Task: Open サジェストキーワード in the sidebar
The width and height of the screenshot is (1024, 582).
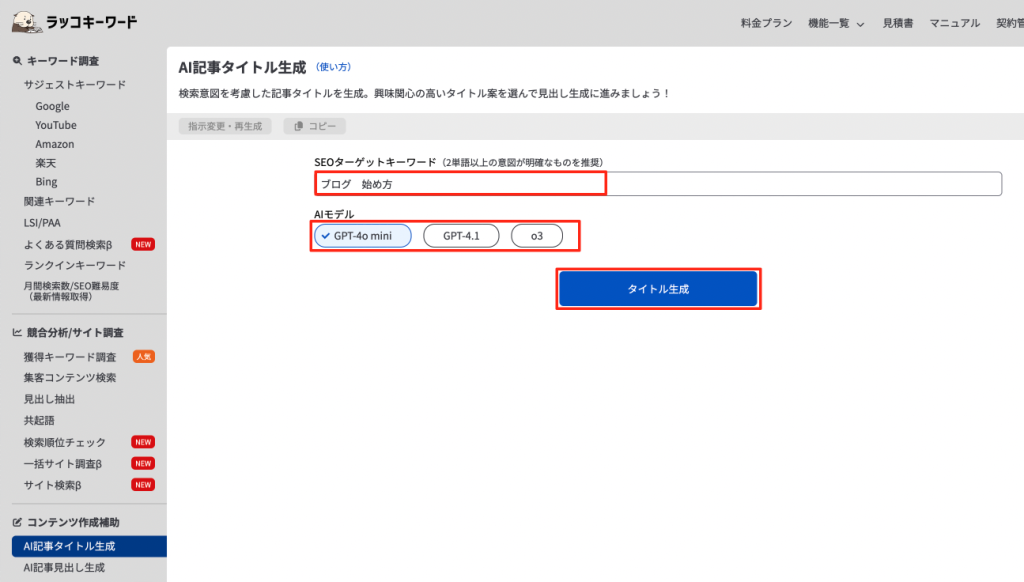Action: point(75,85)
